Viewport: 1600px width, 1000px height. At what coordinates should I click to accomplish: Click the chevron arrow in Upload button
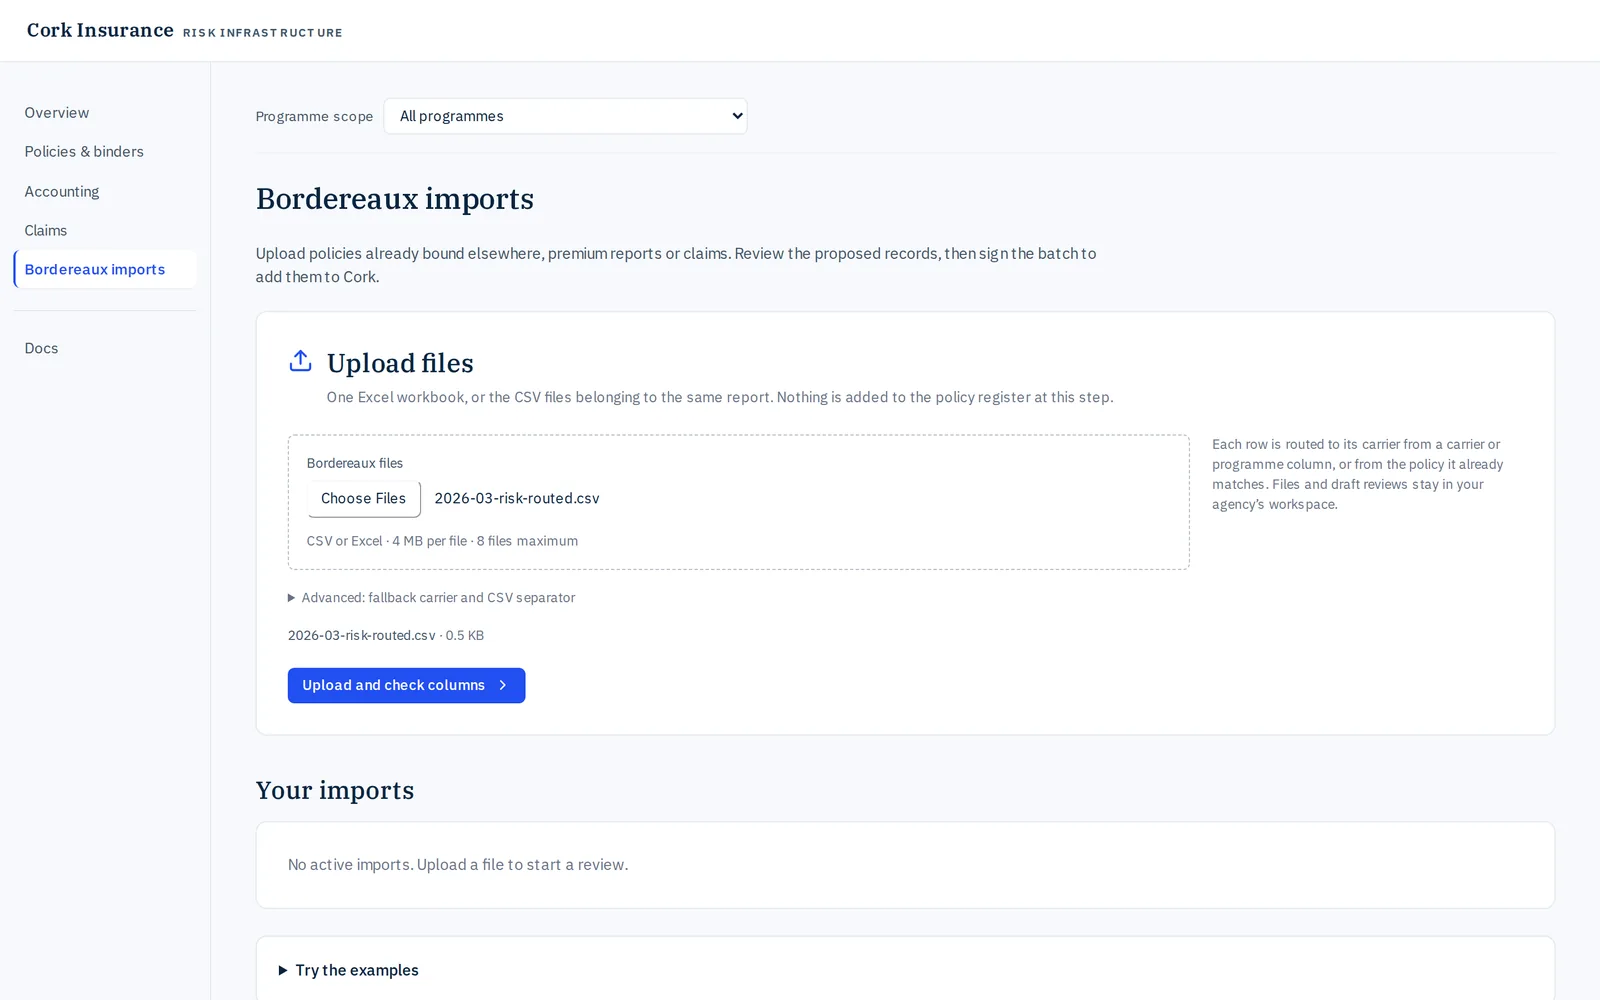(x=503, y=685)
